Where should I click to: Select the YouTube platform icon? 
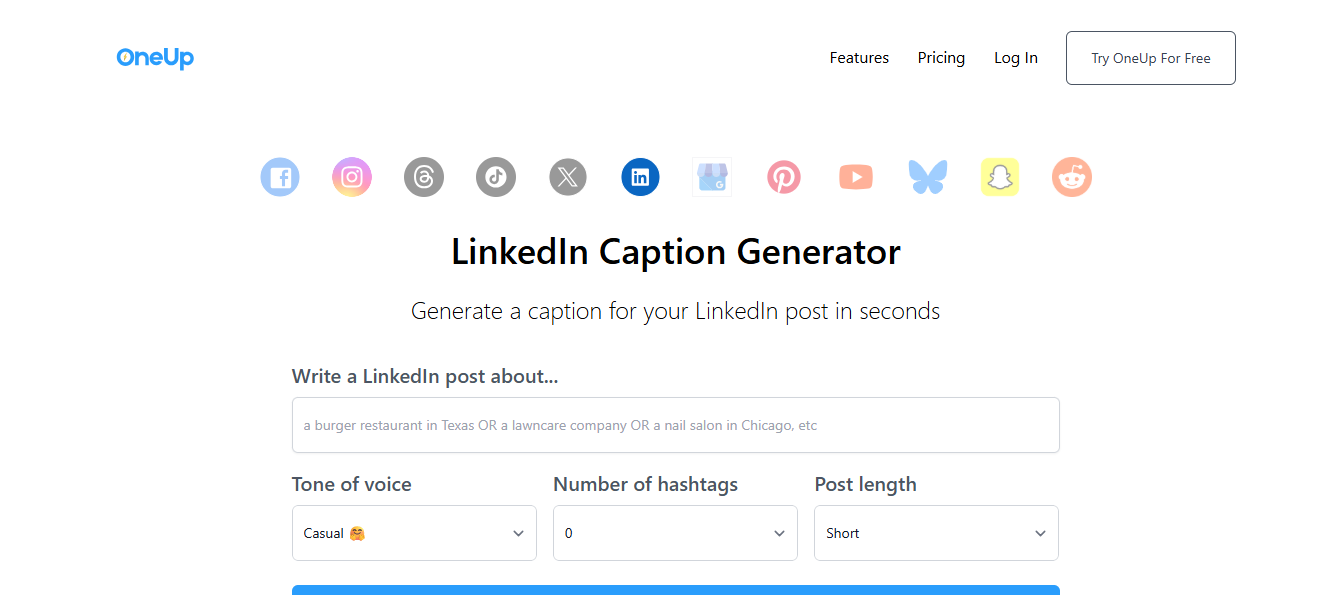pos(856,178)
